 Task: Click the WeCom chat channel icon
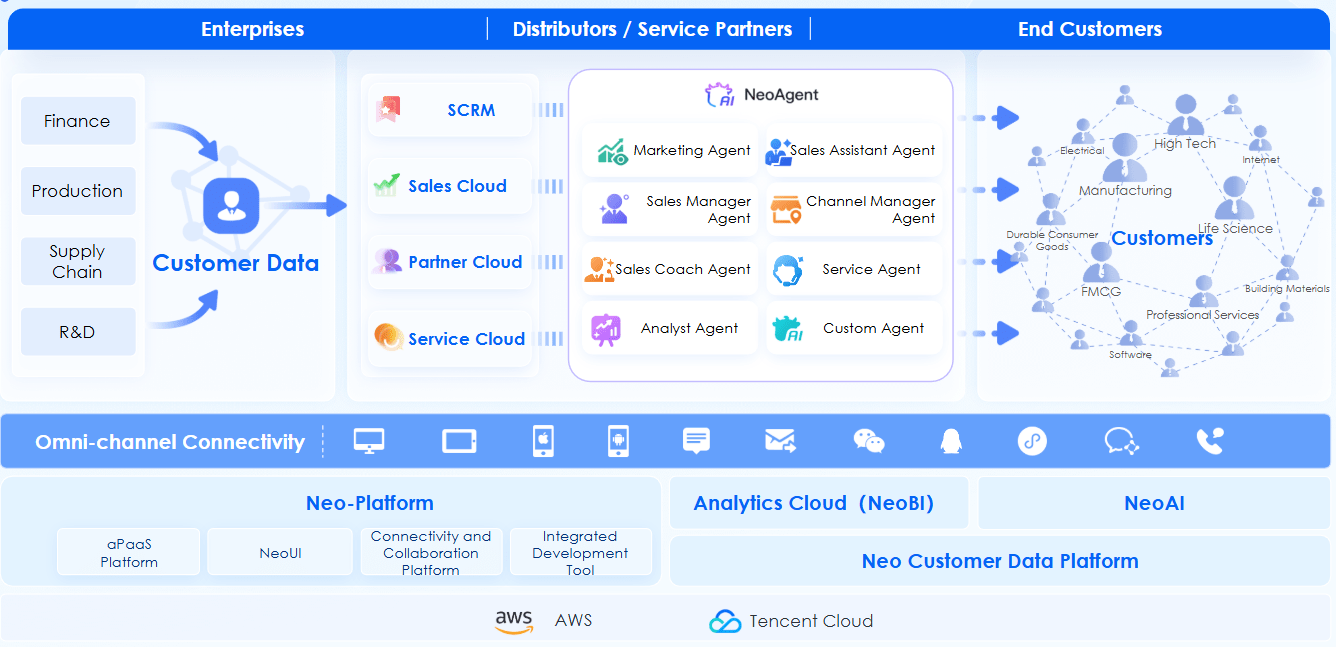(1121, 441)
